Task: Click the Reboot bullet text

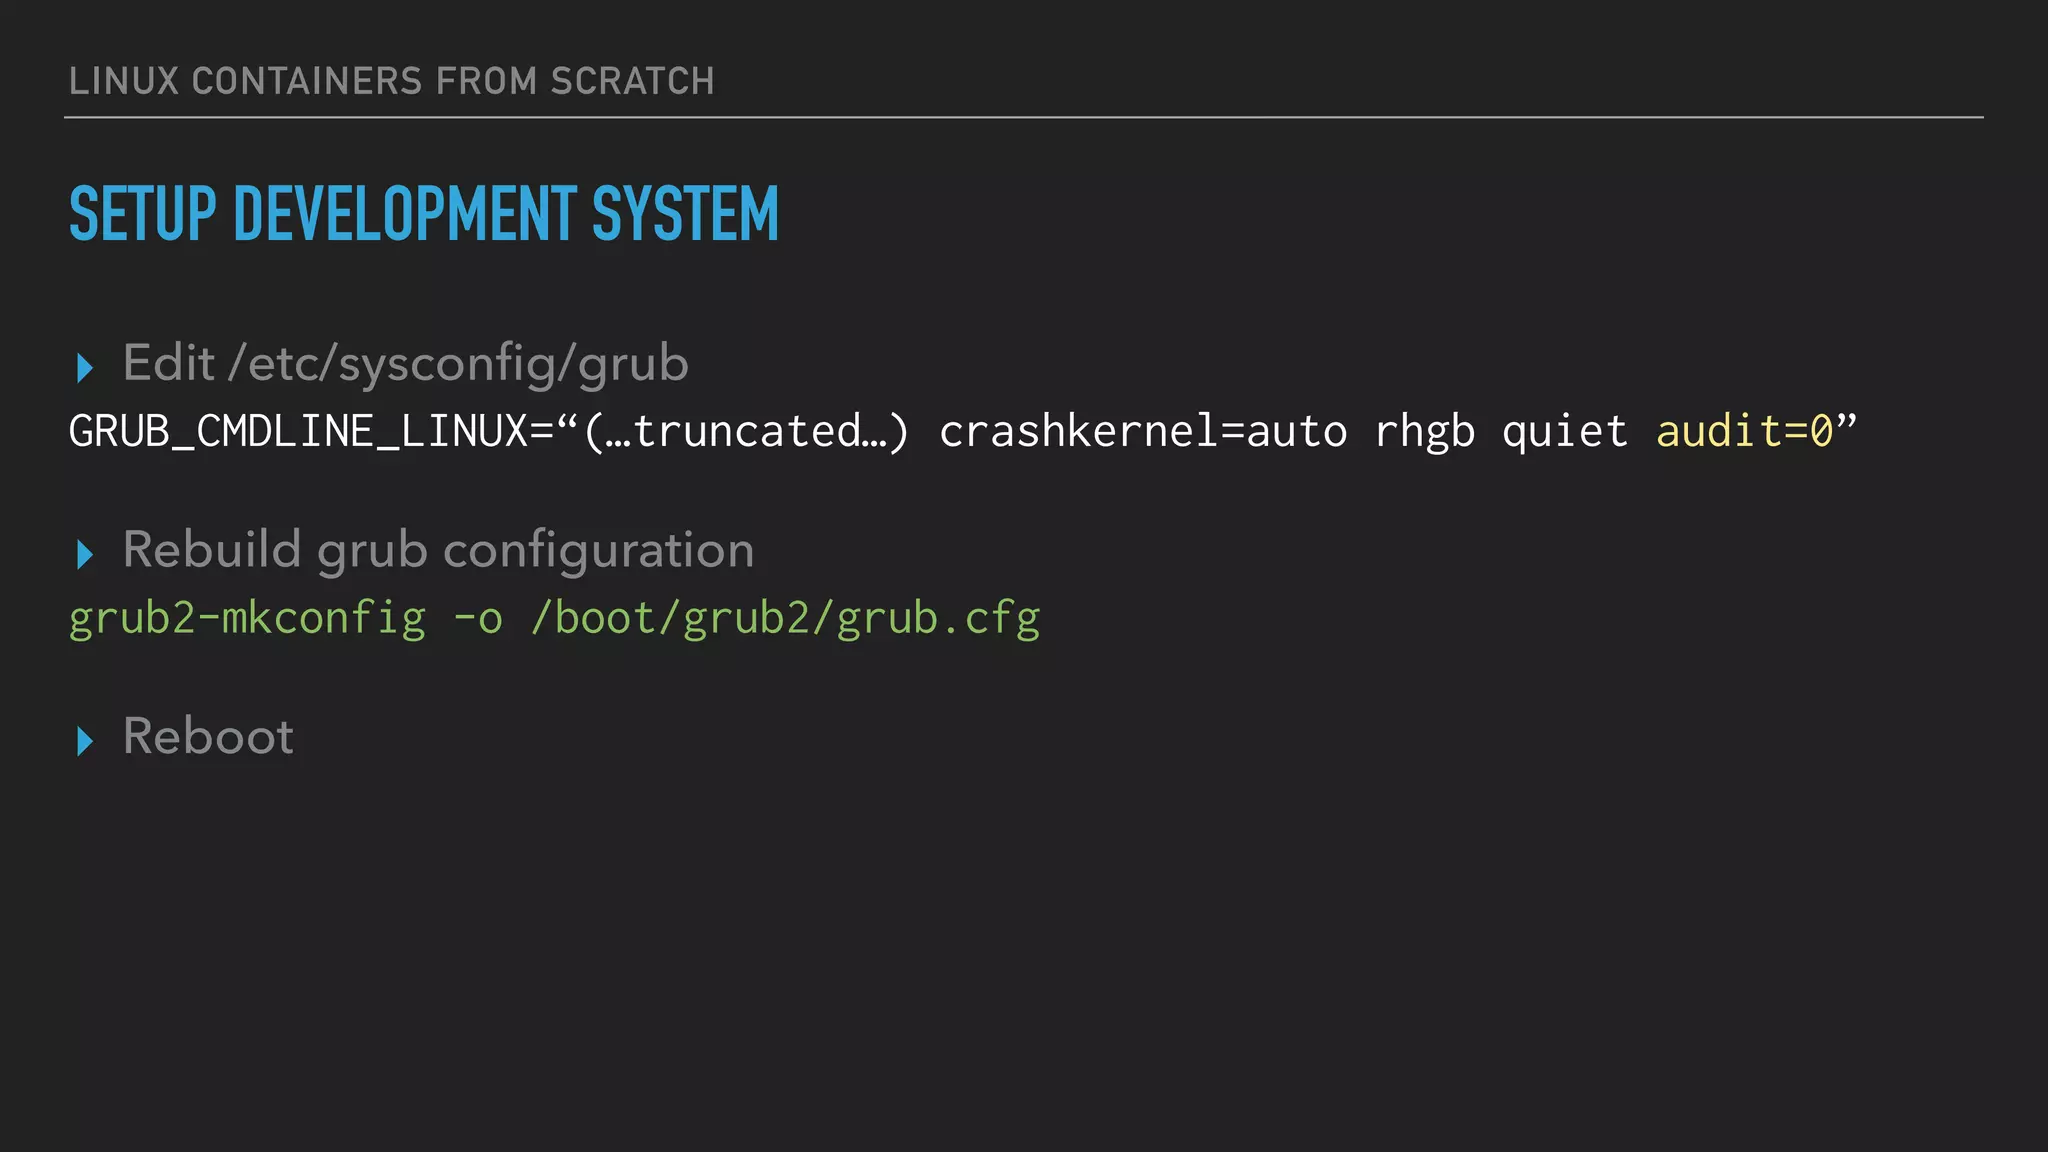Action: [208, 737]
